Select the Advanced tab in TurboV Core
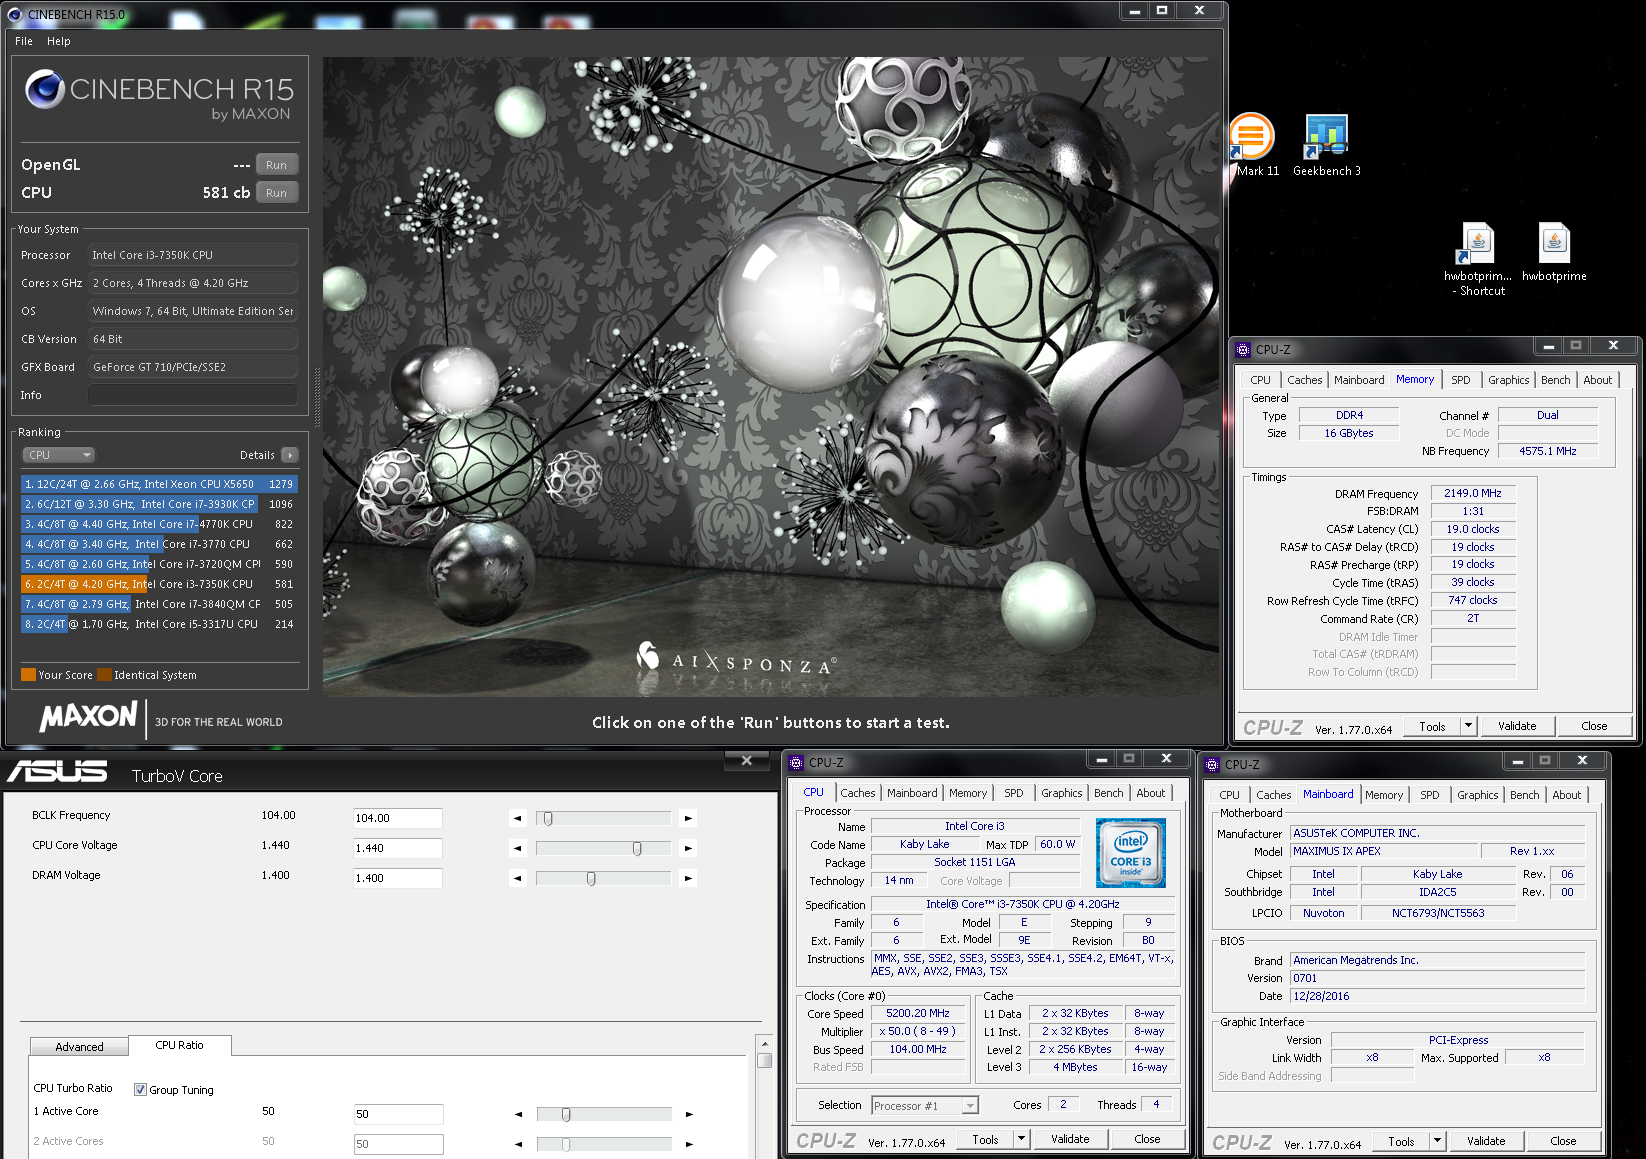Viewport: 1646px width, 1159px height. point(79,1047)
